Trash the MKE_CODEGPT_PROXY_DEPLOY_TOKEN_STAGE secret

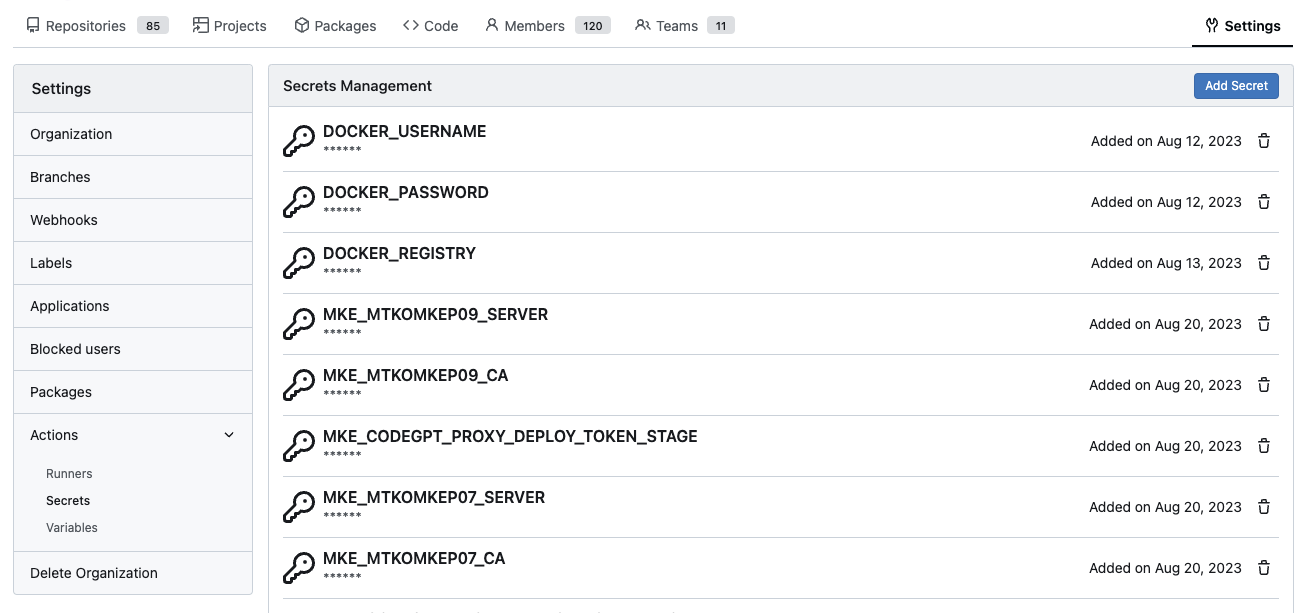coord(1264,446)
